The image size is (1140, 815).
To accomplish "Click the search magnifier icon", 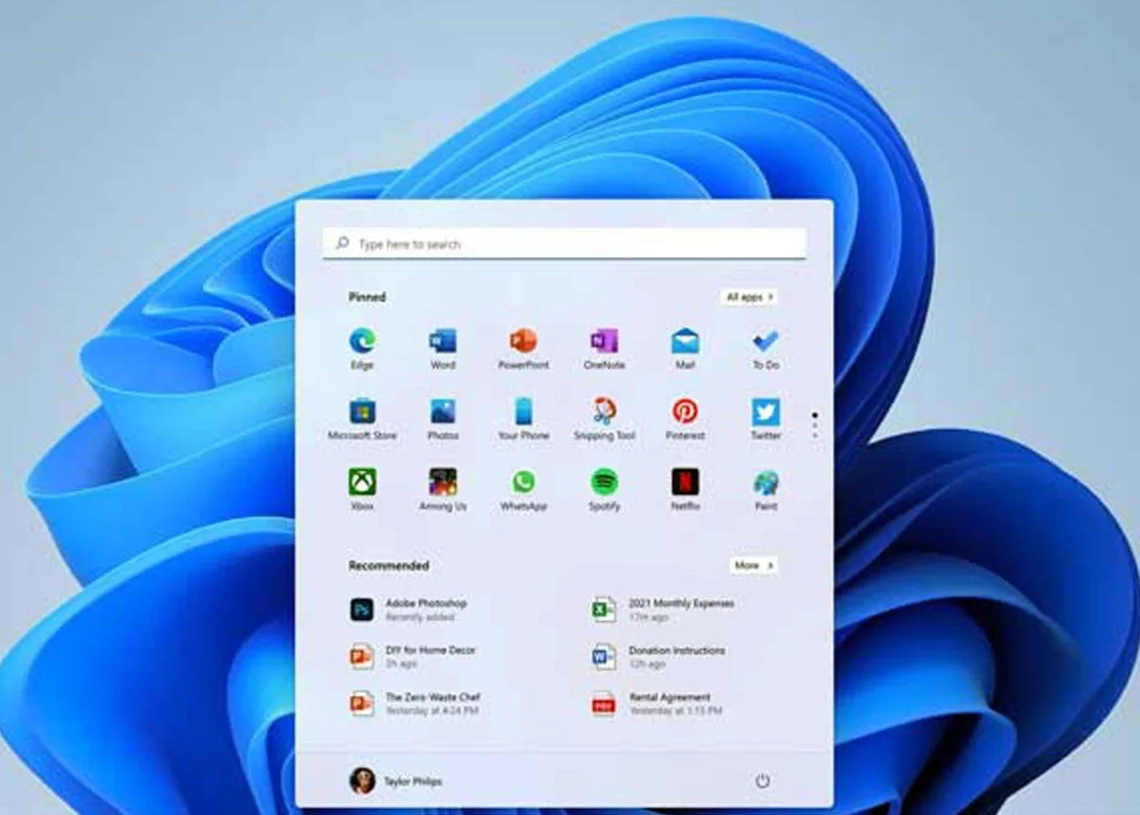I will coord(342,243).
